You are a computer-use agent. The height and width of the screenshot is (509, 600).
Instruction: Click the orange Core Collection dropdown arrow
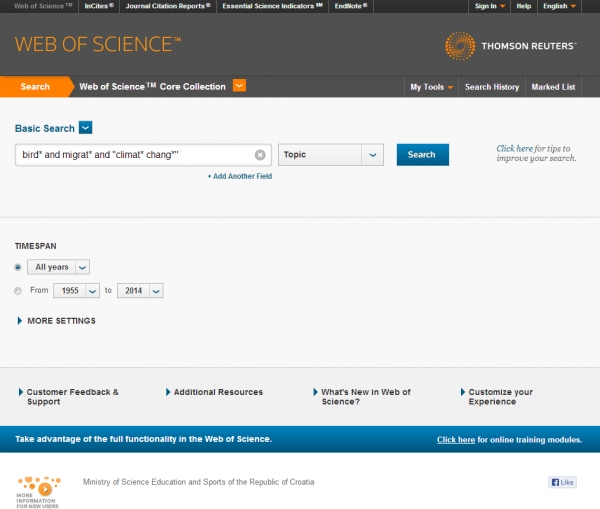[x=240, y=86]
